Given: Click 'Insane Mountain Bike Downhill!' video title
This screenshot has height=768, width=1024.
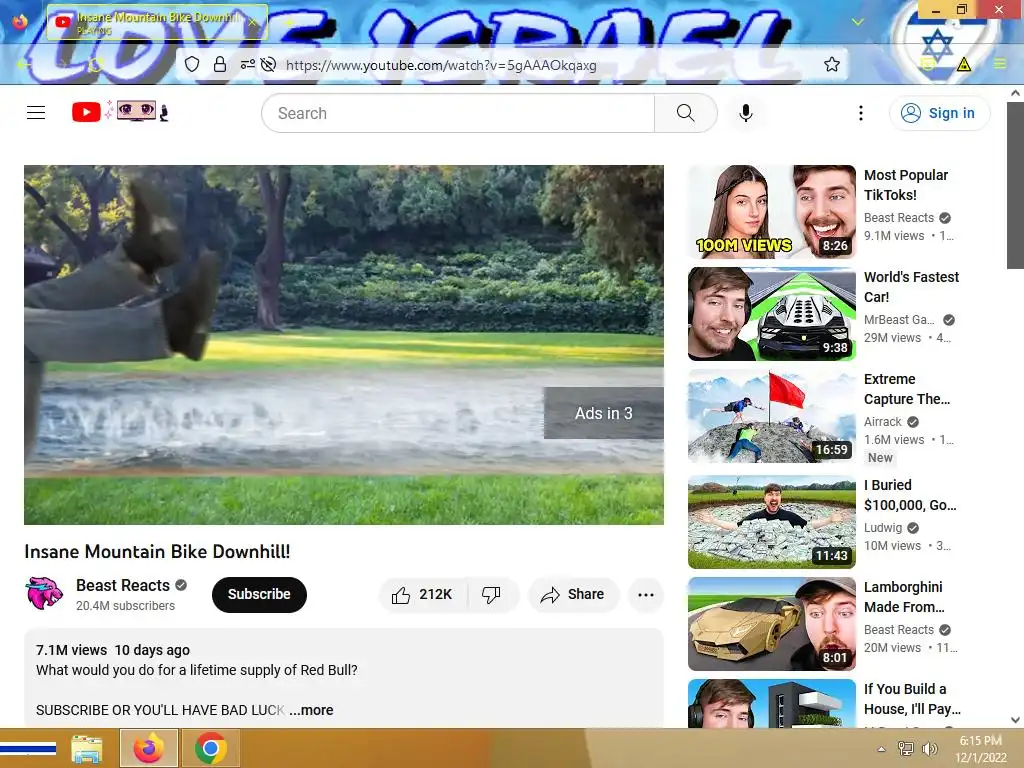Looking at the screenshot, I should (157, 552).
